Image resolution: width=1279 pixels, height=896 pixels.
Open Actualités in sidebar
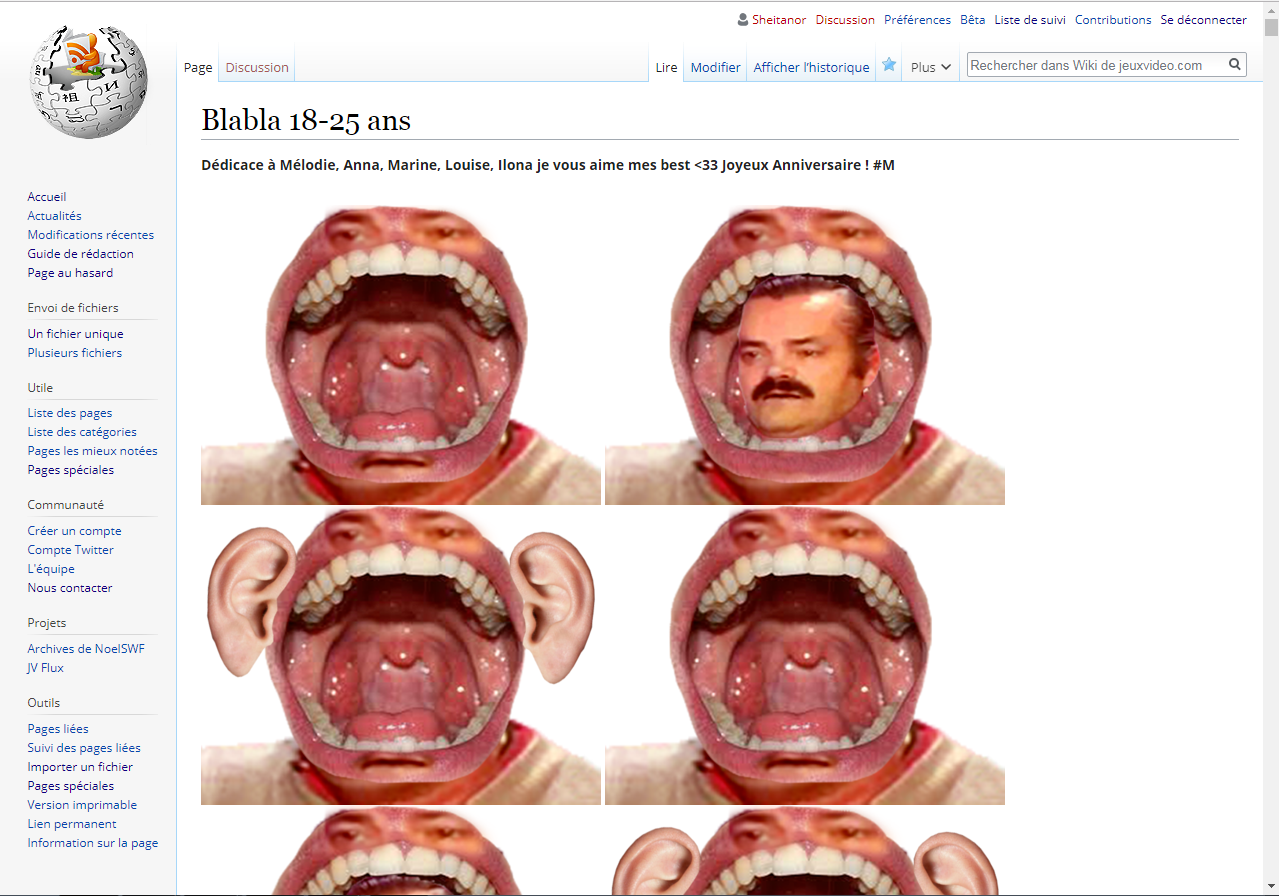(x=55, y=216)
